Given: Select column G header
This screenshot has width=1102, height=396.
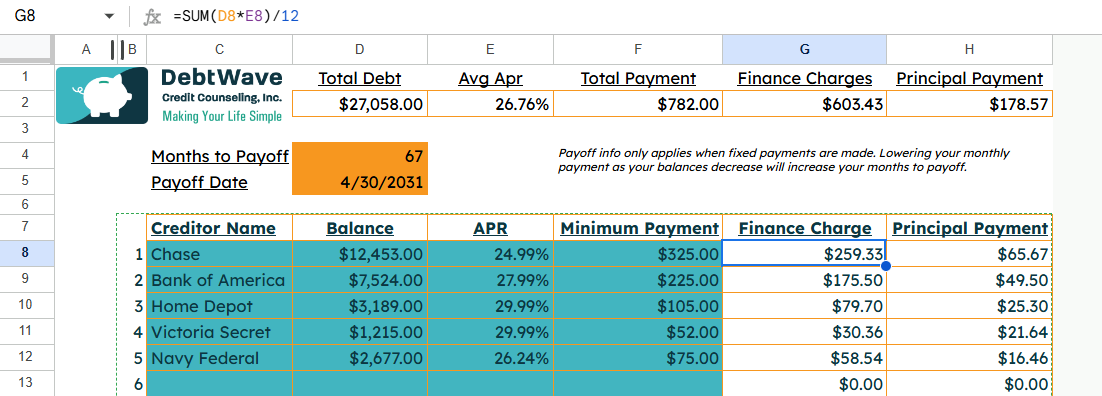Looking at the screenshot, I should point(804,49).
